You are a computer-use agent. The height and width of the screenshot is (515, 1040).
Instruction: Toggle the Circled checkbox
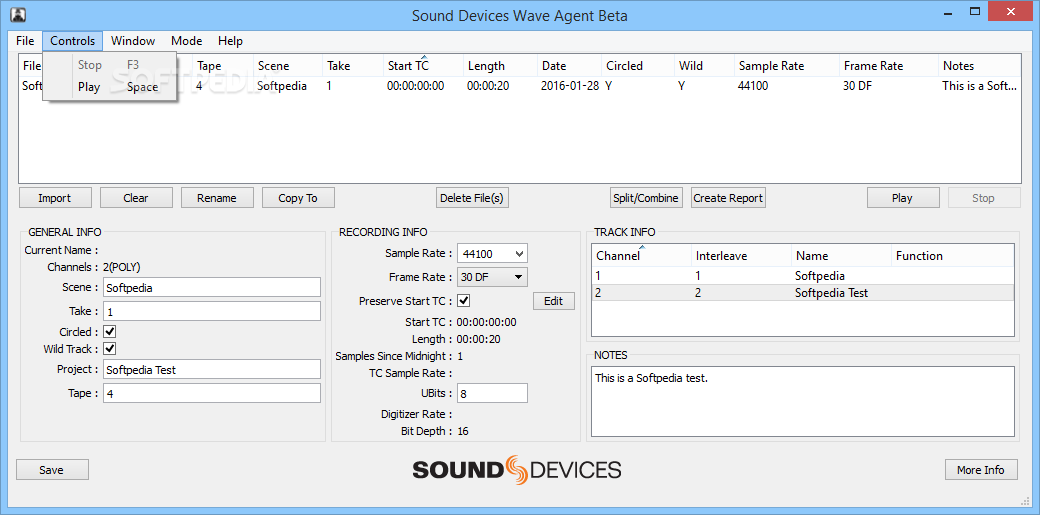(110, 331)
